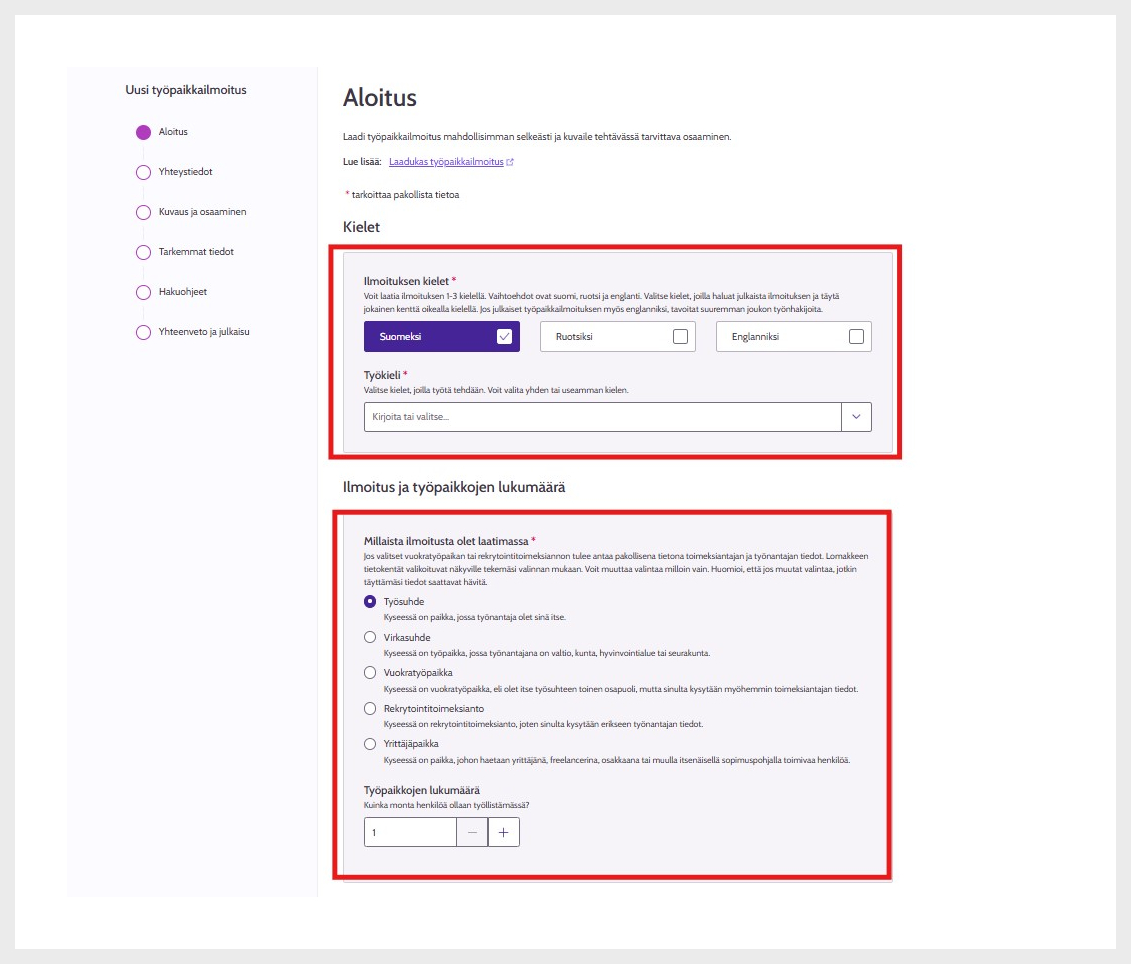Pick the Rekrytointitoimeksianto radio option
This screenshot has width=1131, height=964.
point(371,708)
